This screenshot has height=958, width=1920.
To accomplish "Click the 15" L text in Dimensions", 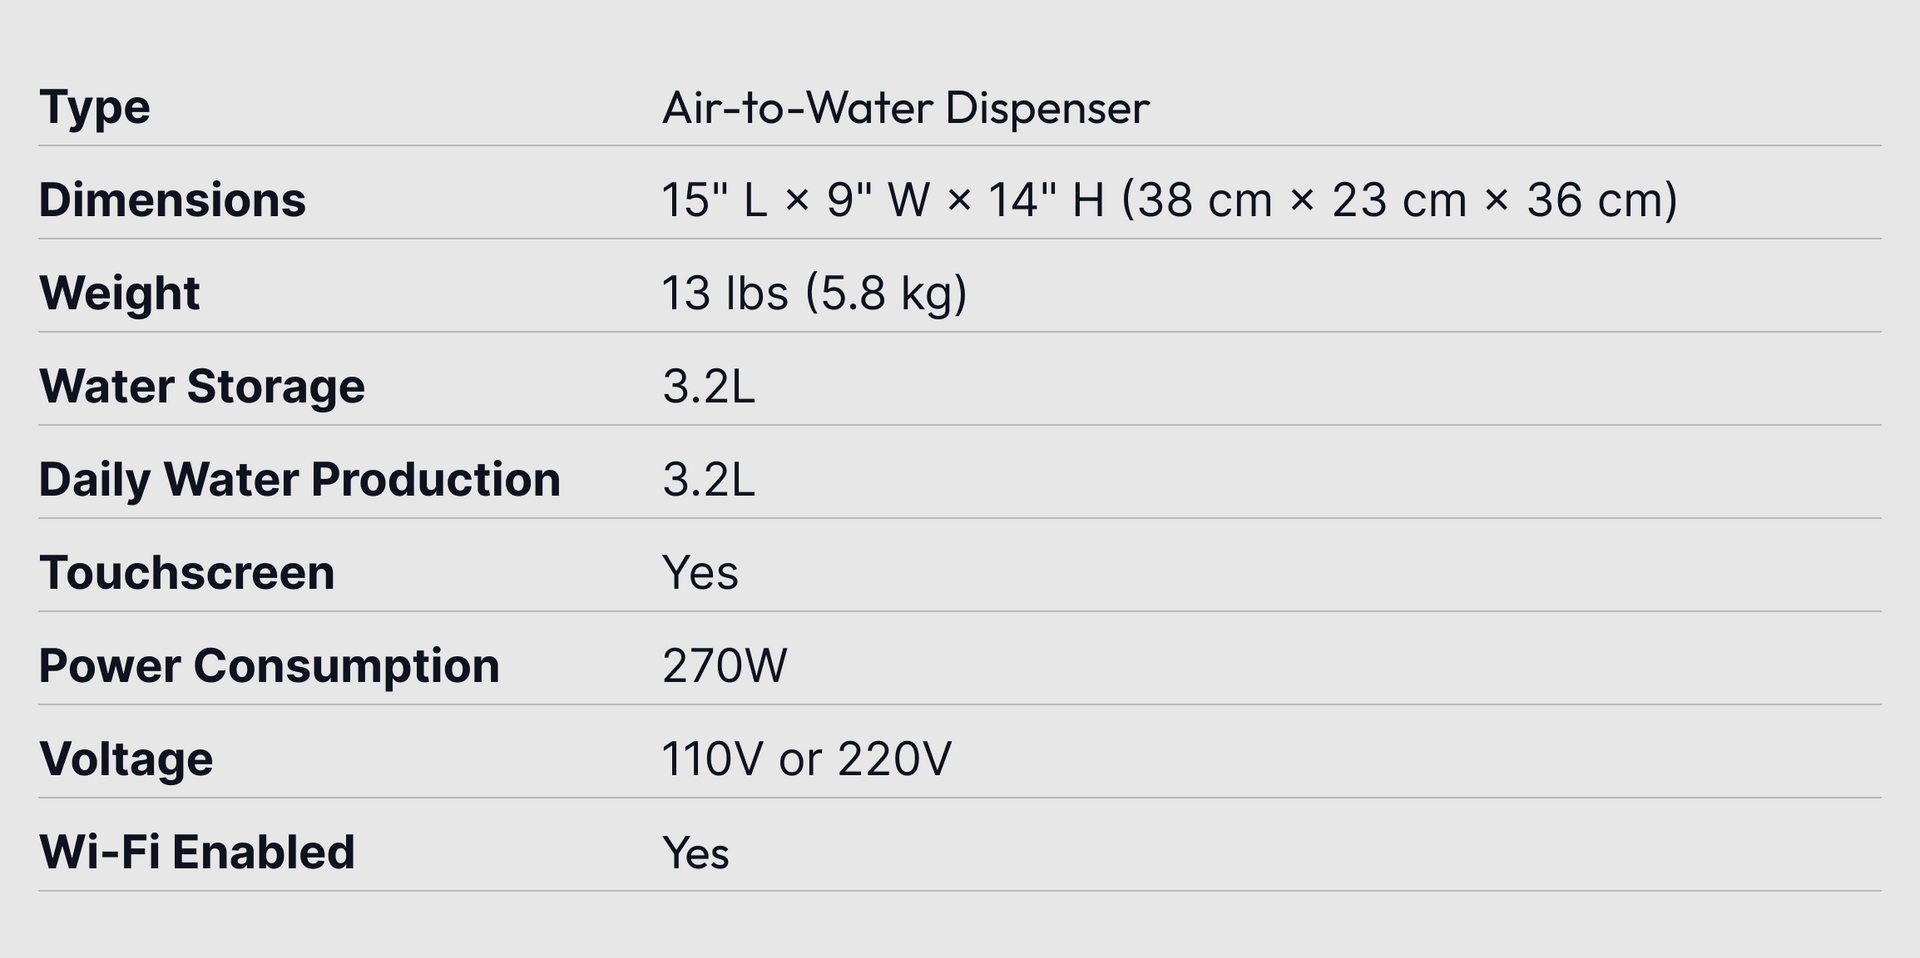I will 714,200.
